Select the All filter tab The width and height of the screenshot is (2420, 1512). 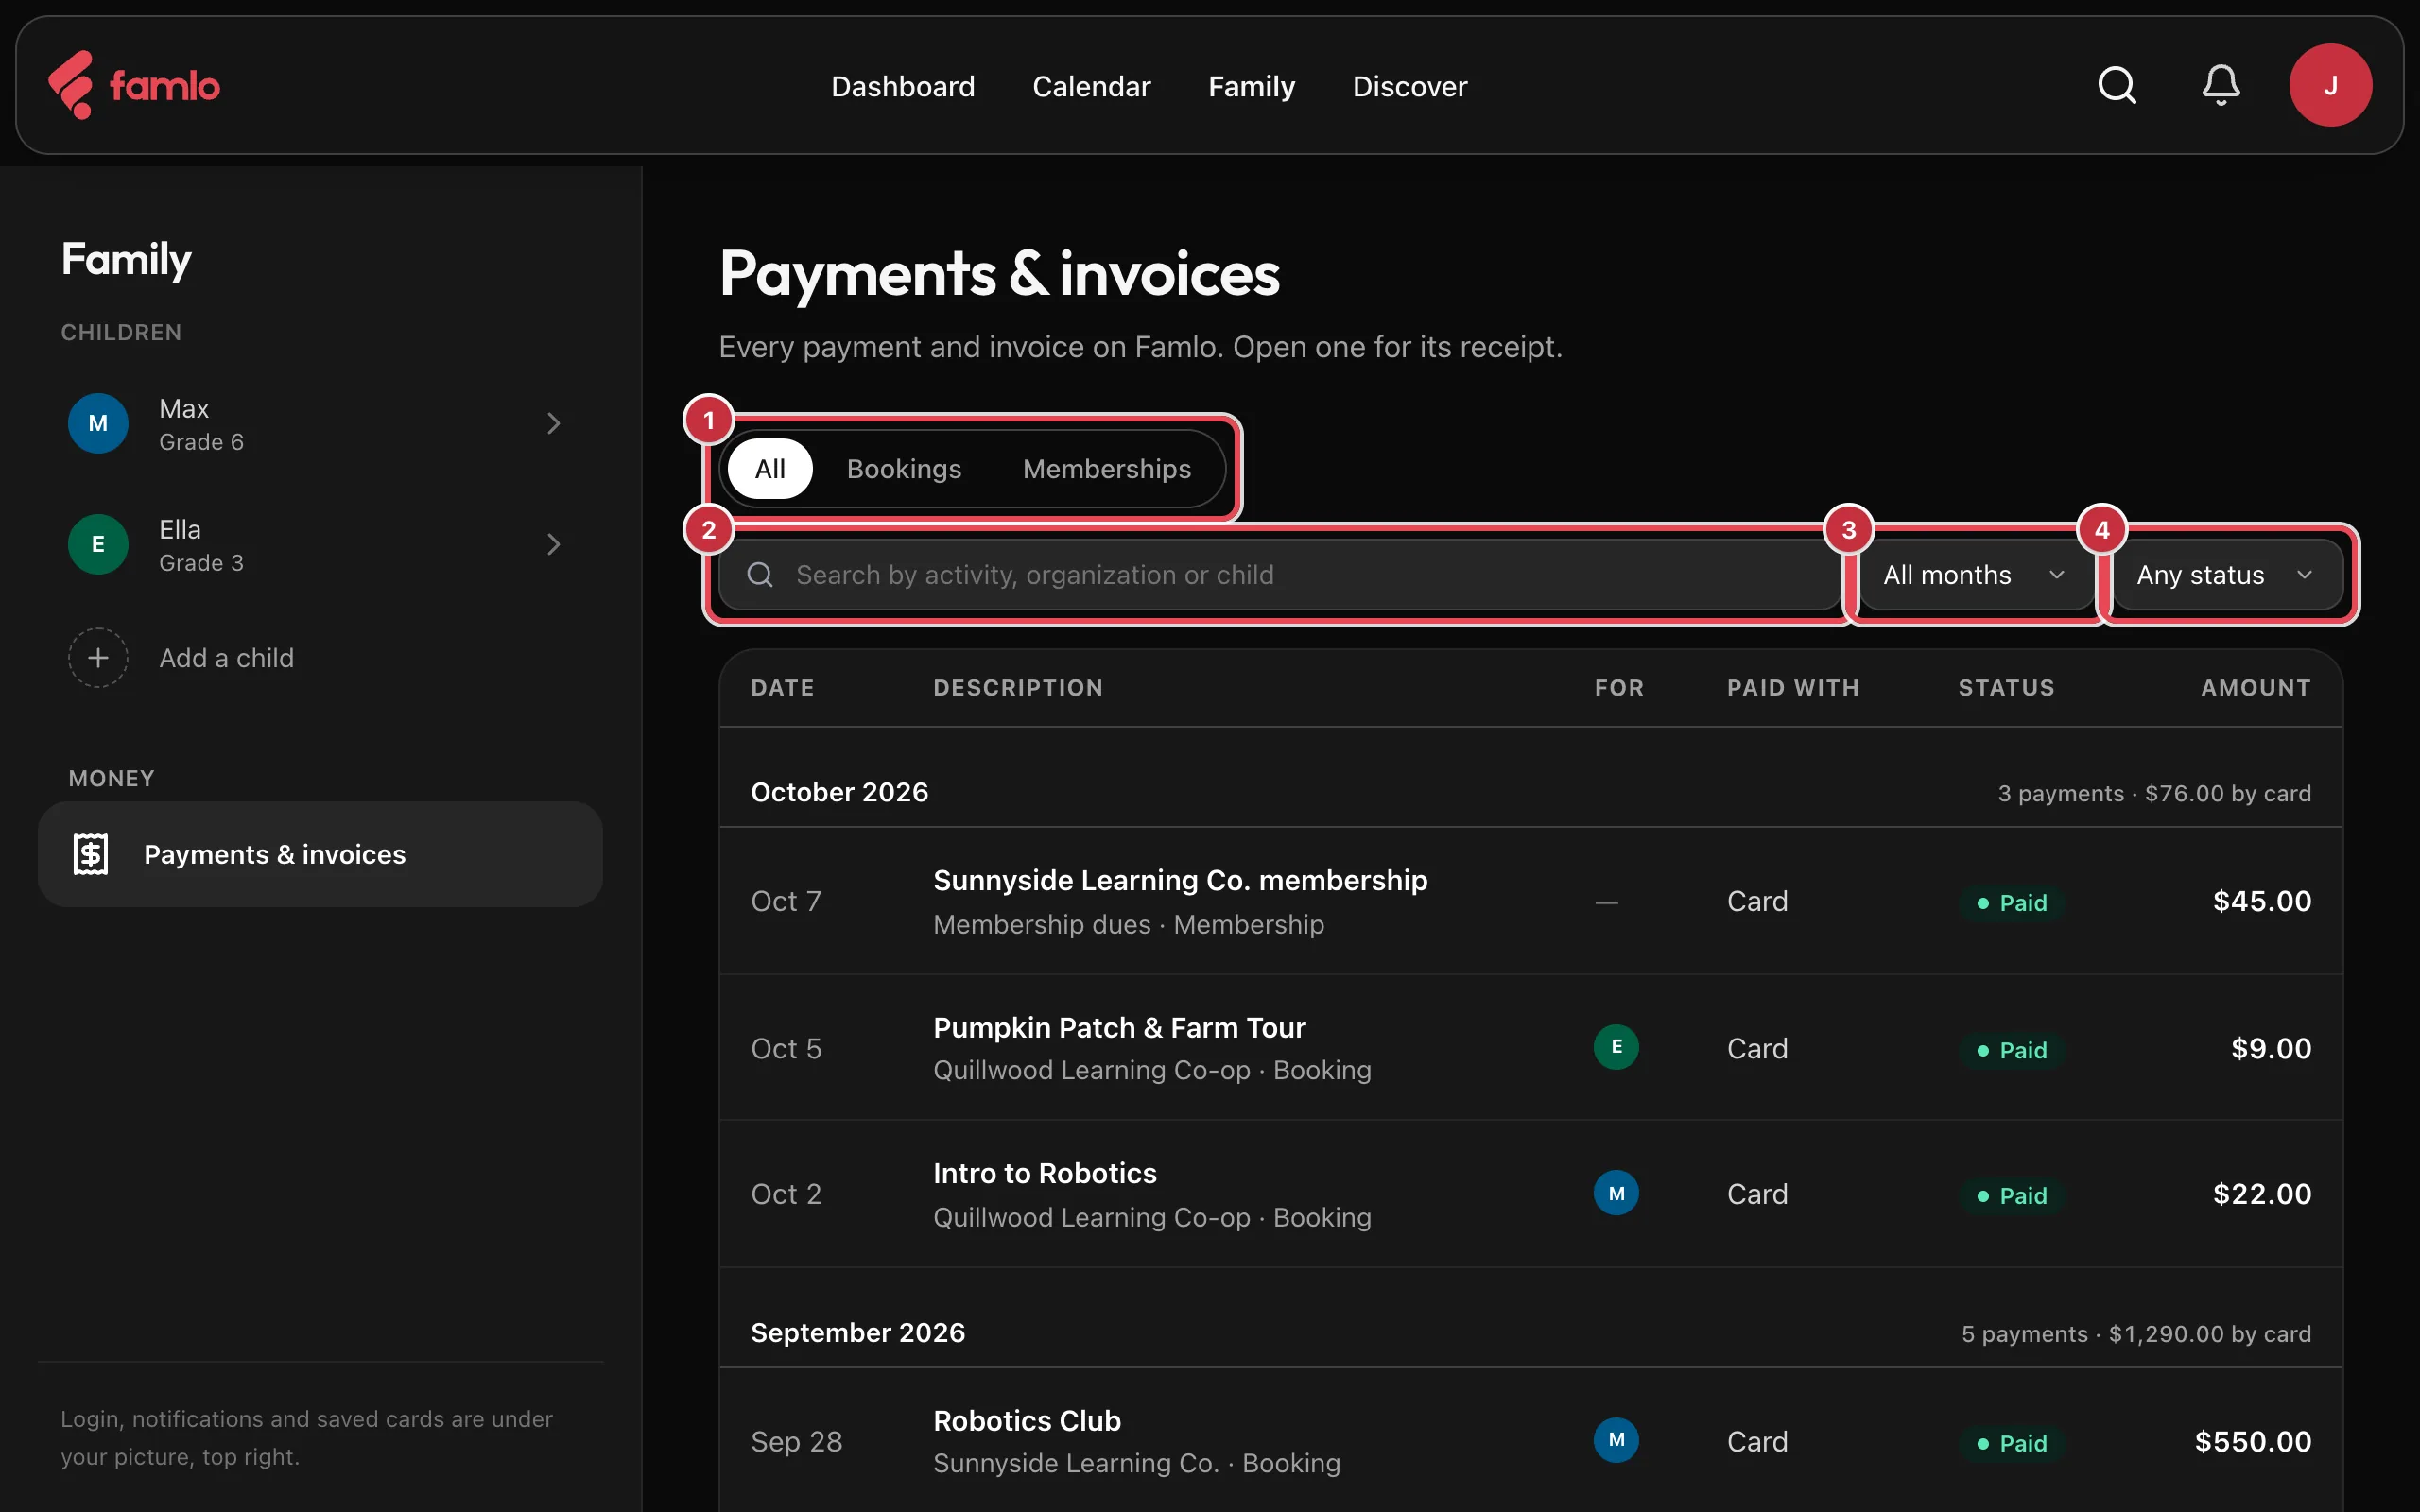[770, 469]
